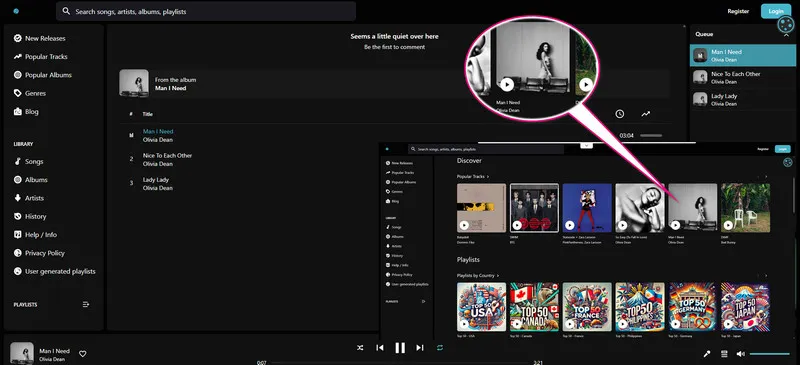Open User generated playlists in the main sidebar
This screenshot has width=800, height=365.
[55, 272]
